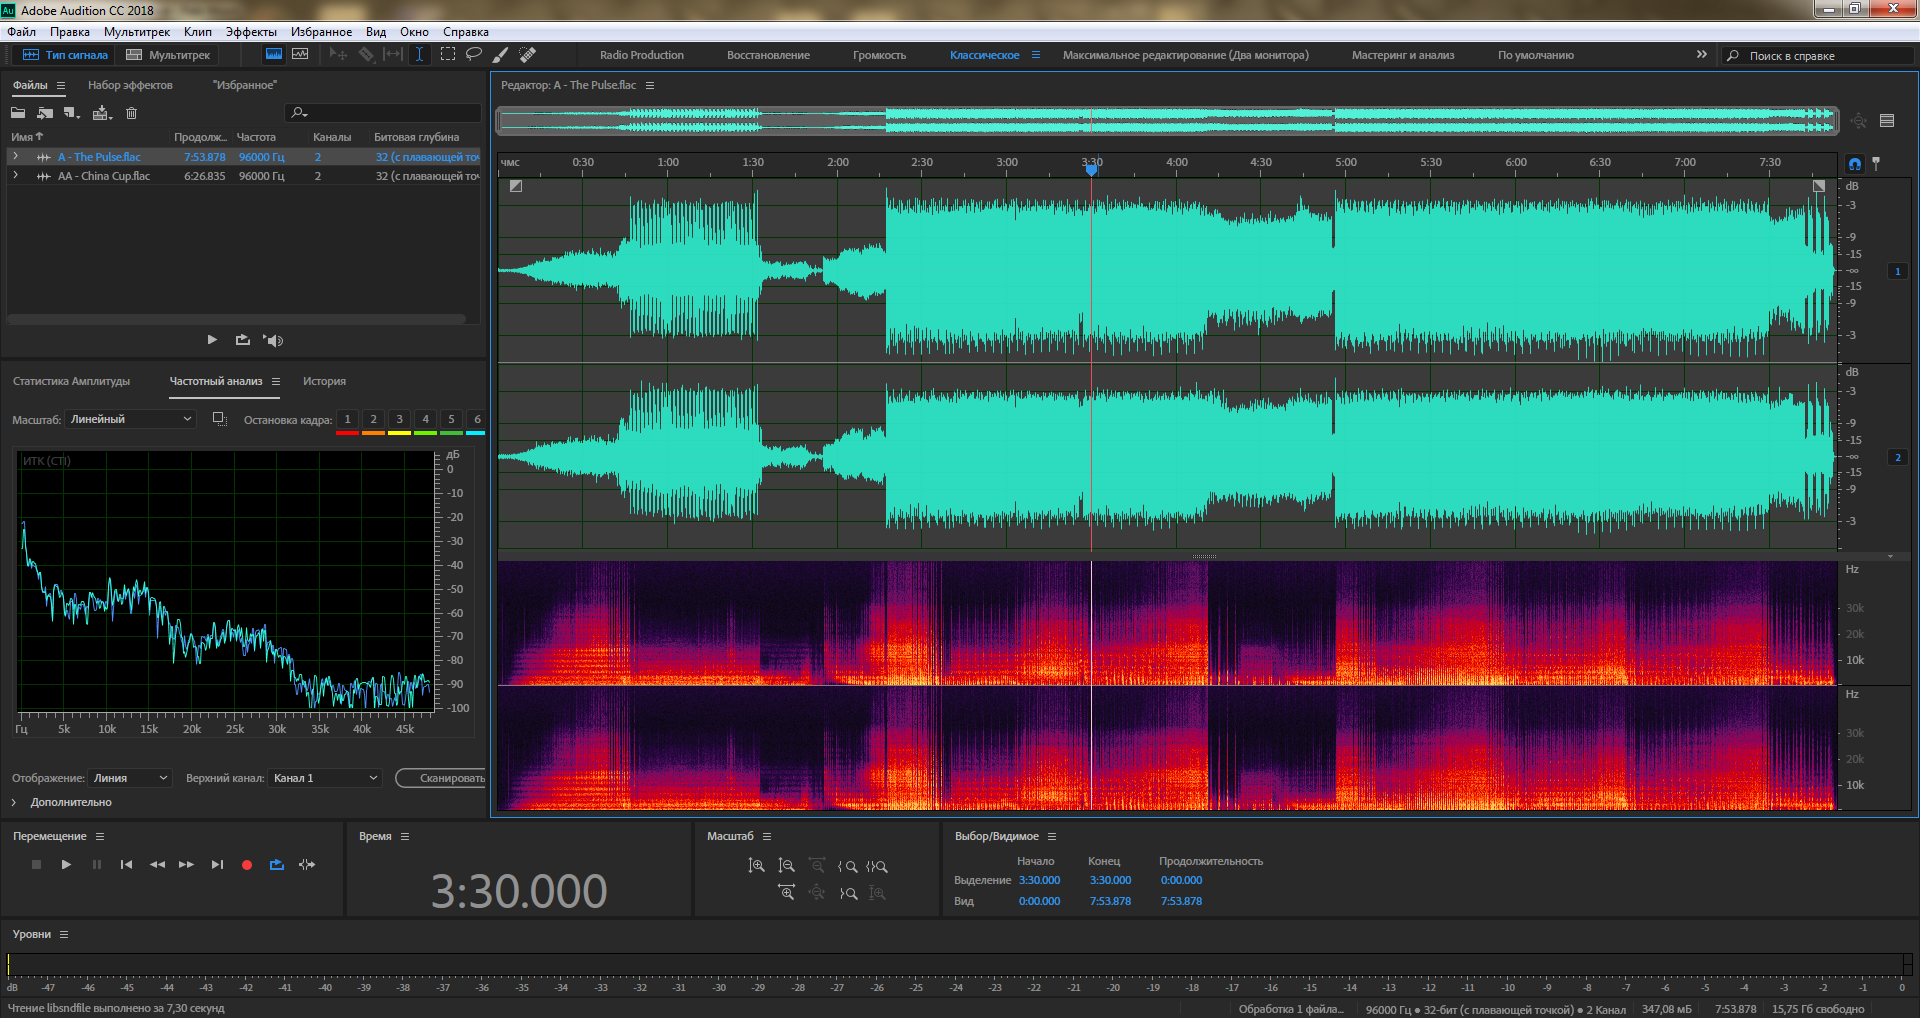Show more workspaces with double chevron
This screenshot has width=1920, height=1018.
[1702, 55]
